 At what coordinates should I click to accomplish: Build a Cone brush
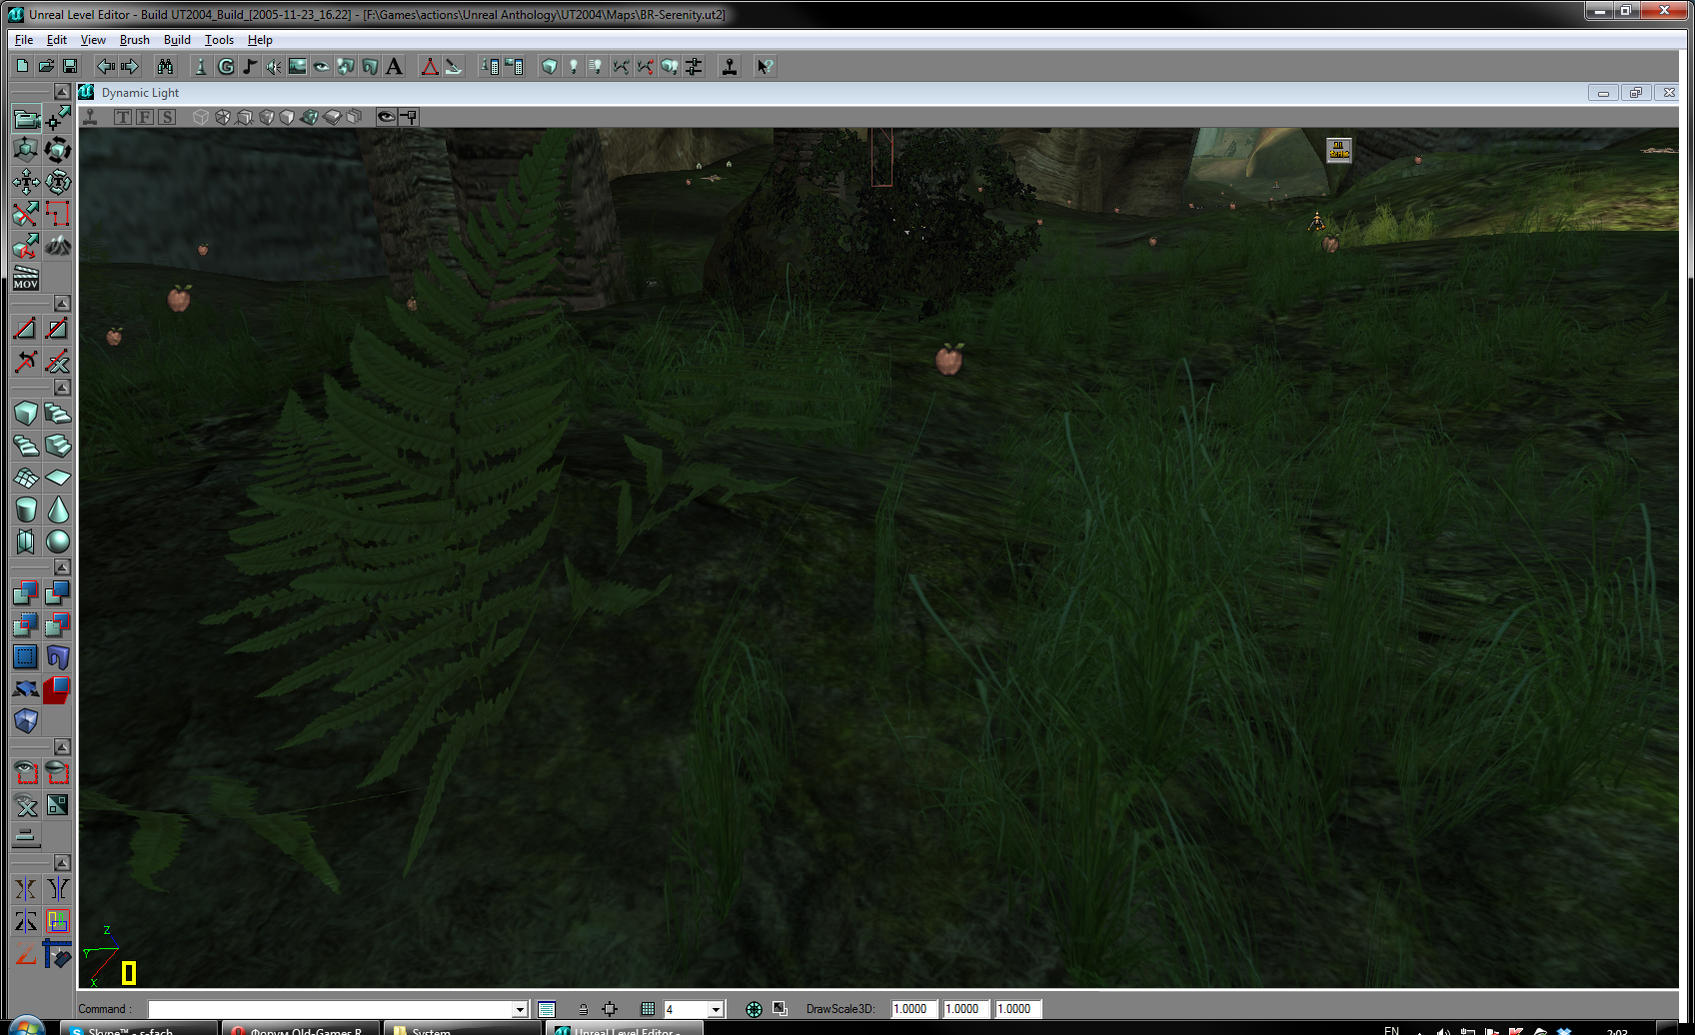(58, 509)
